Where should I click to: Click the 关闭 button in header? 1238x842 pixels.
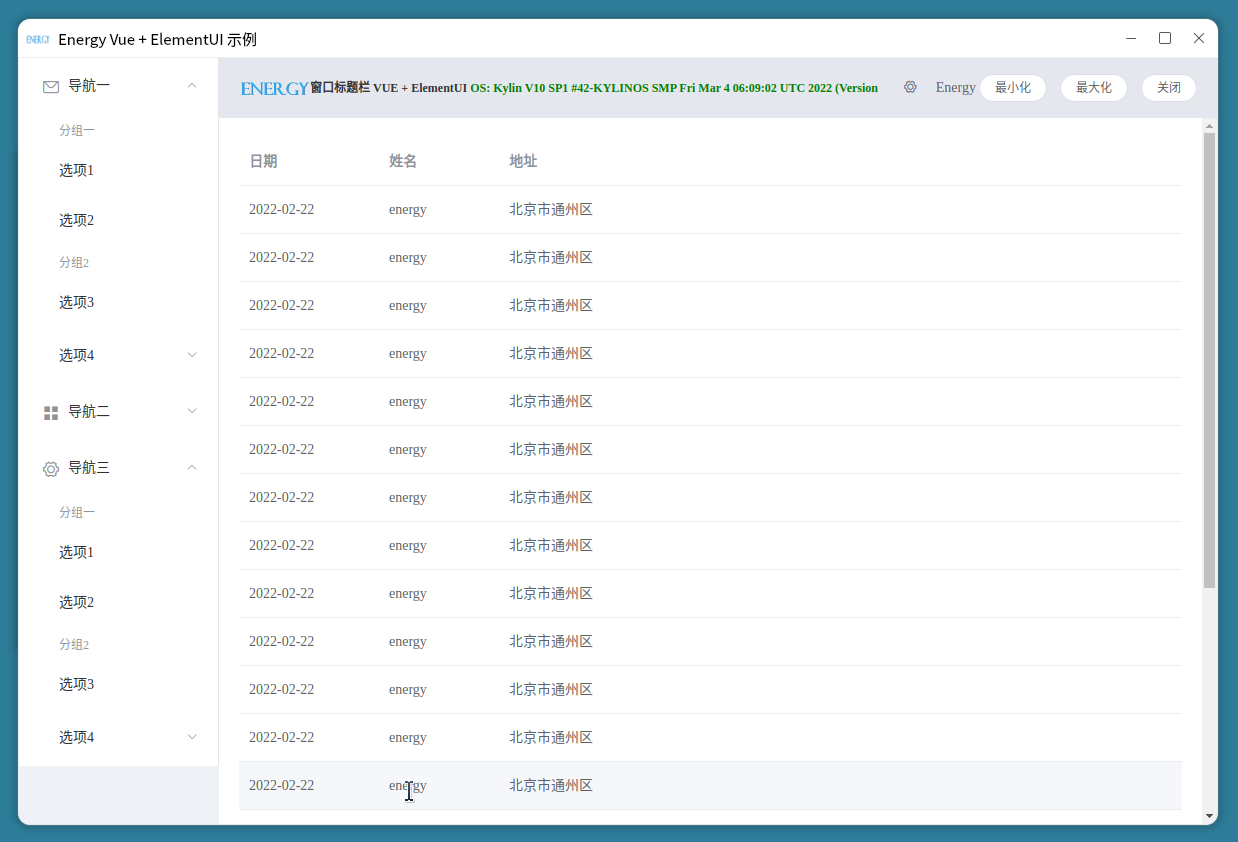click(1169, 88)
